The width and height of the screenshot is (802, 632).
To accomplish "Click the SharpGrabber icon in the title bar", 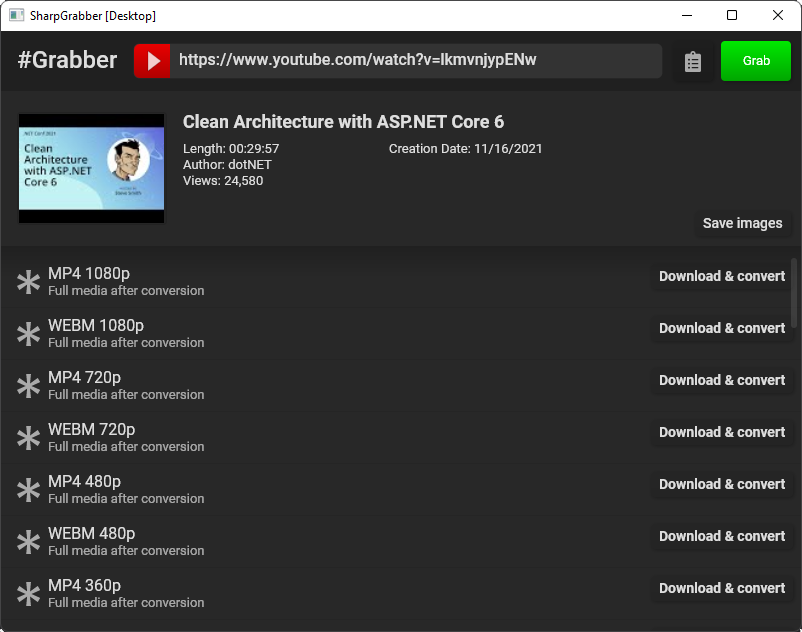I will 14,15.
